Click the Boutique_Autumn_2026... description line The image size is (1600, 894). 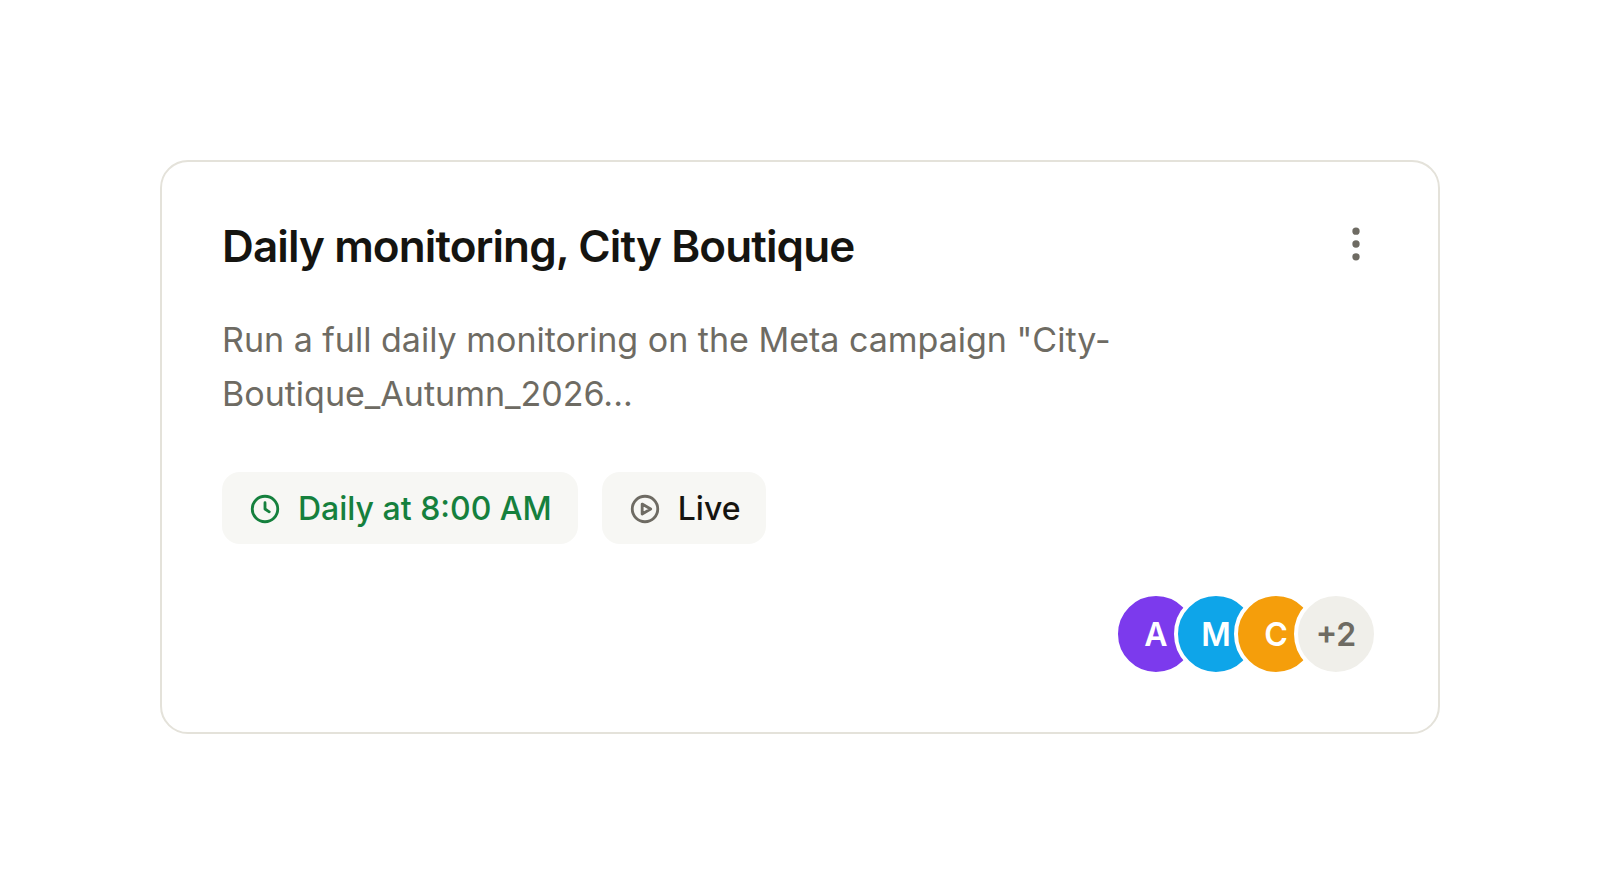point(427,394)
